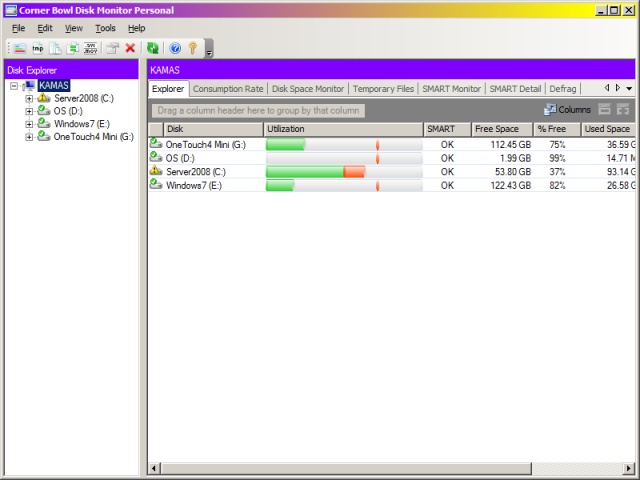Click the collapse groups icon next to Columns
This screenshot has height=480, width=640.
(x=604, y=109)
